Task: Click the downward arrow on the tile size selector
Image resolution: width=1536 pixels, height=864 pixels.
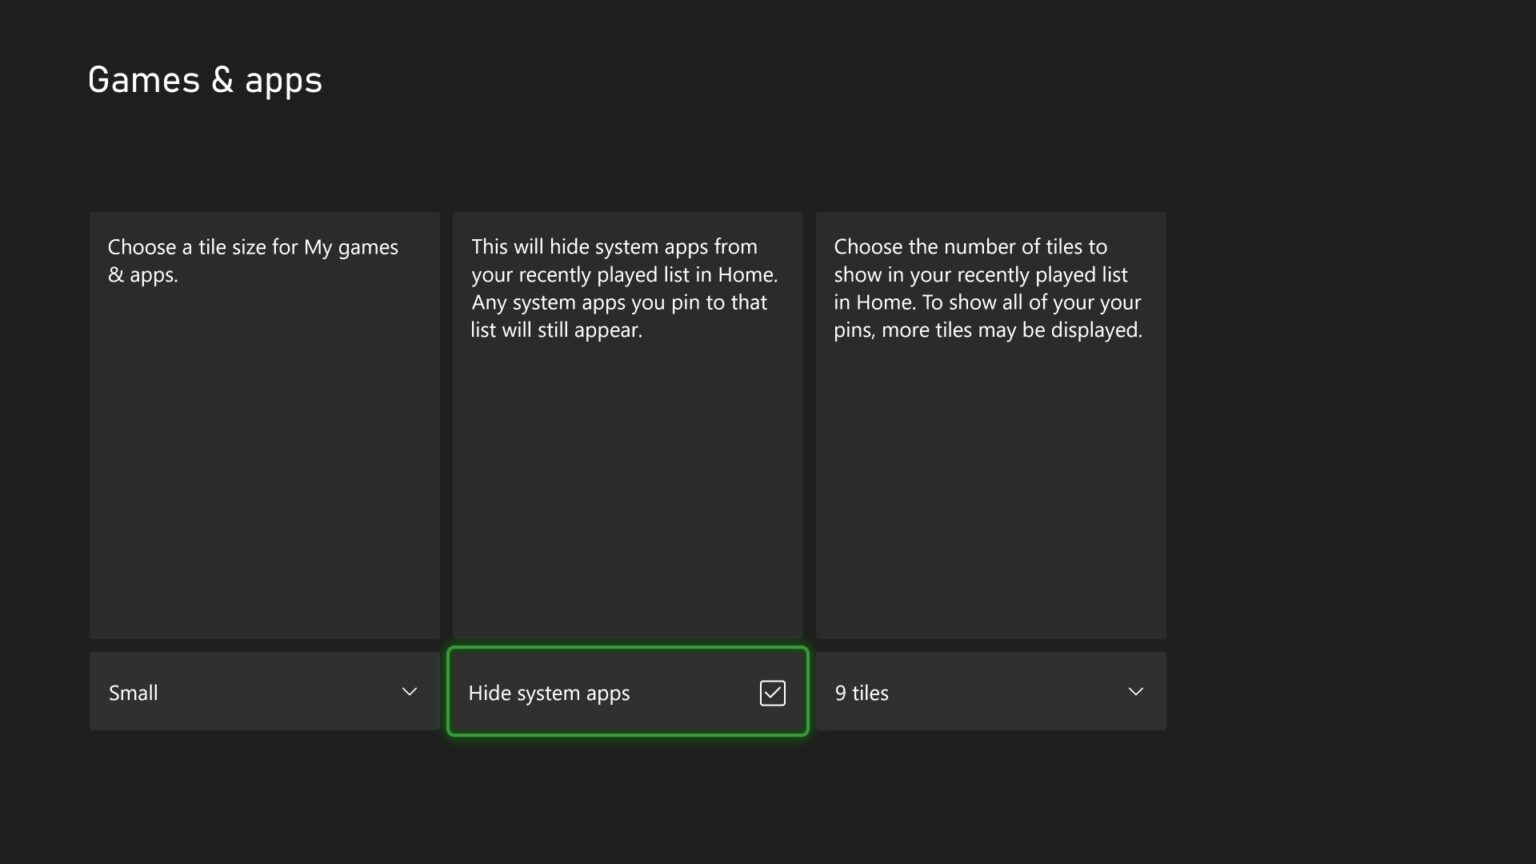Action: [409, 691]
